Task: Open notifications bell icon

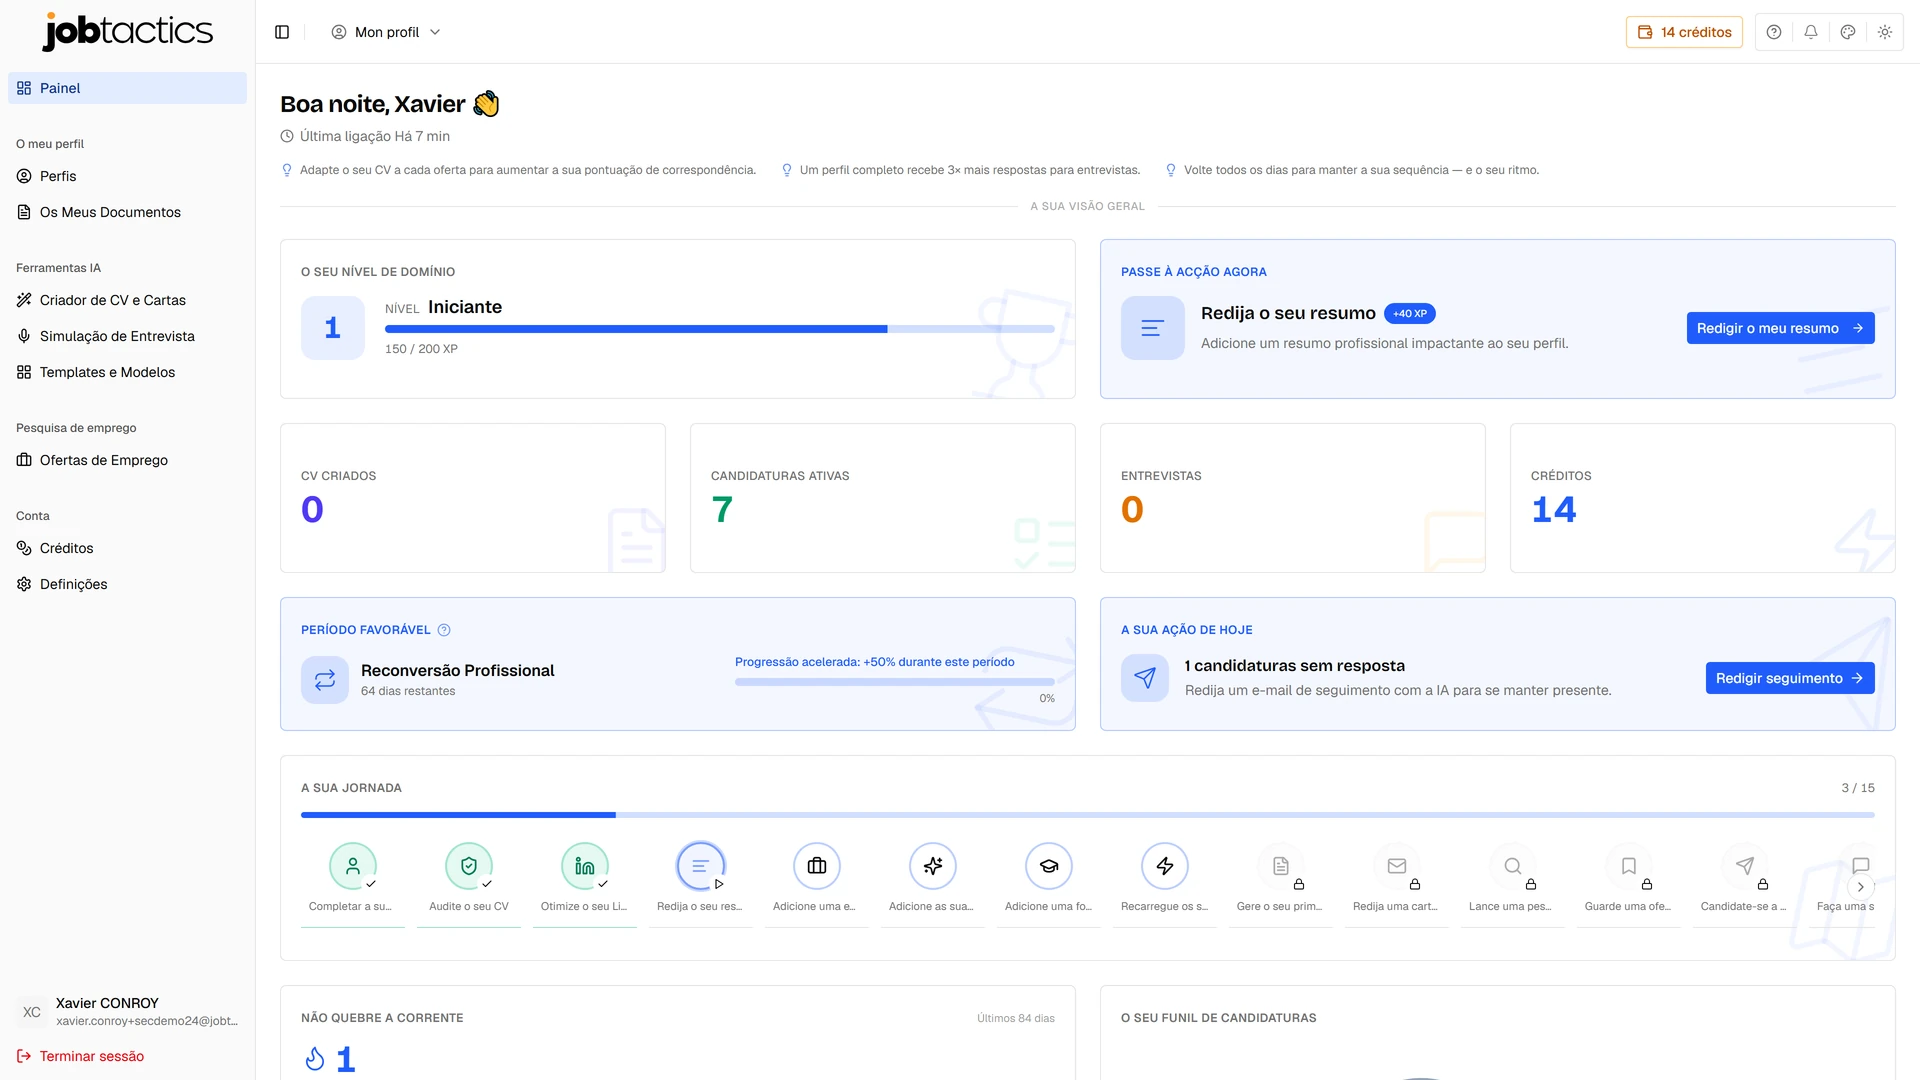Action: click(1811, 32)
